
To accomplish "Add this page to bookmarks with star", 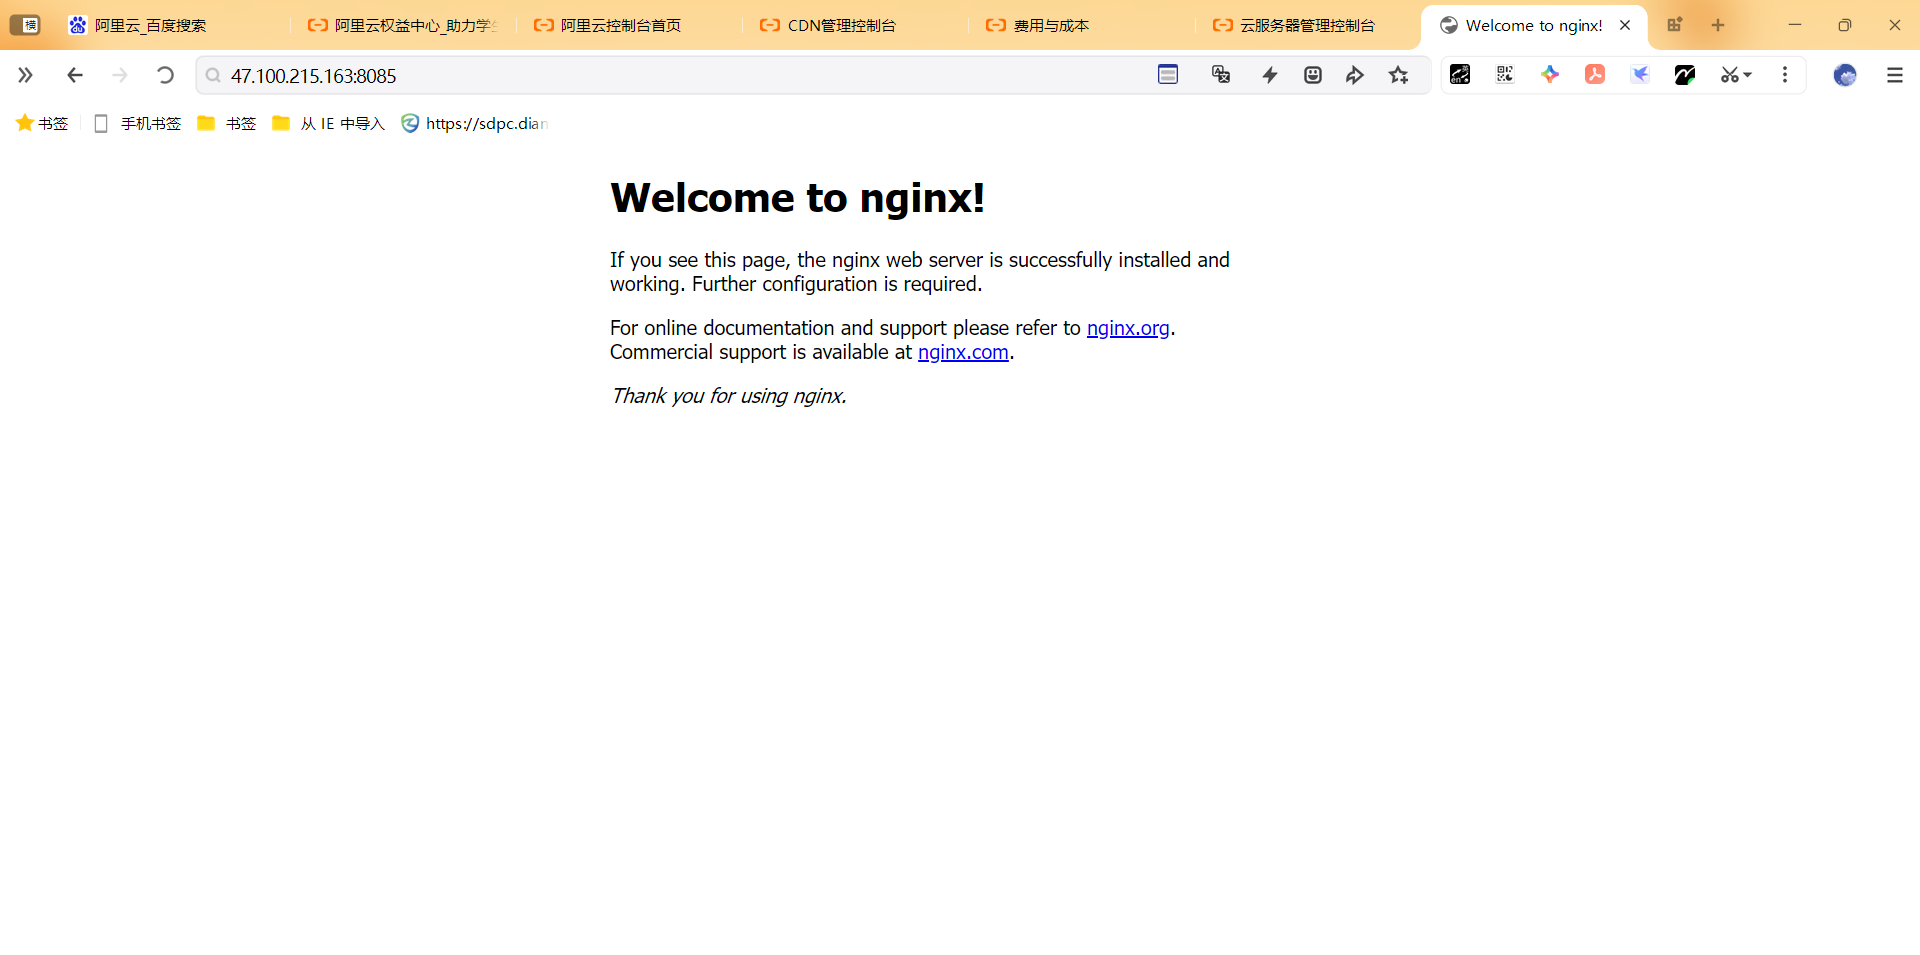I will click(x=1399, y=75).
